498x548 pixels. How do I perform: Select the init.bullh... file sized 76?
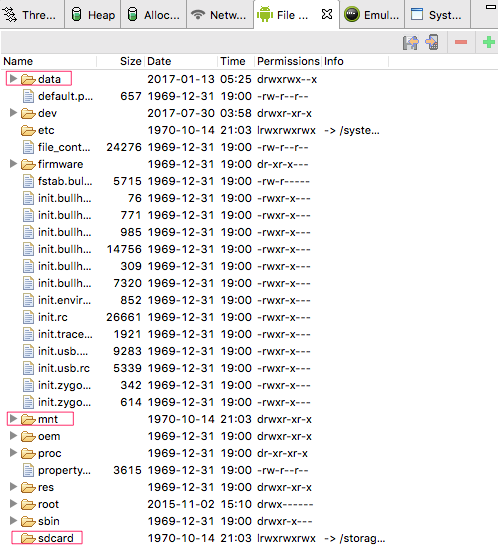[x=65, y=198]
